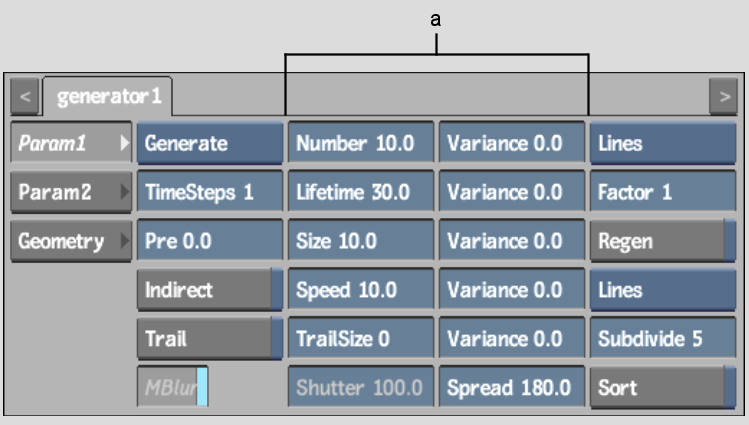Enable the MBlur toggle

(172, 387)
